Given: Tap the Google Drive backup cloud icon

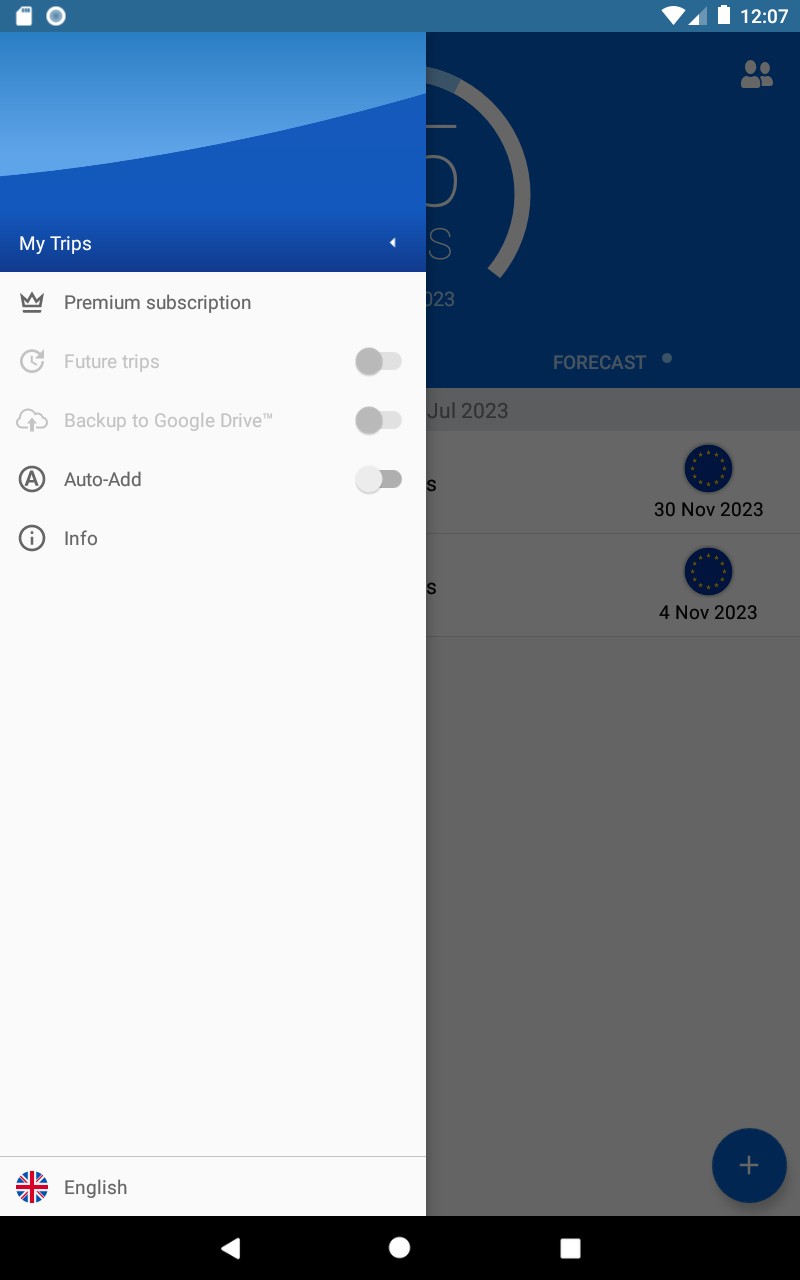Looking at the screenshot, I should tap(32, 420).
